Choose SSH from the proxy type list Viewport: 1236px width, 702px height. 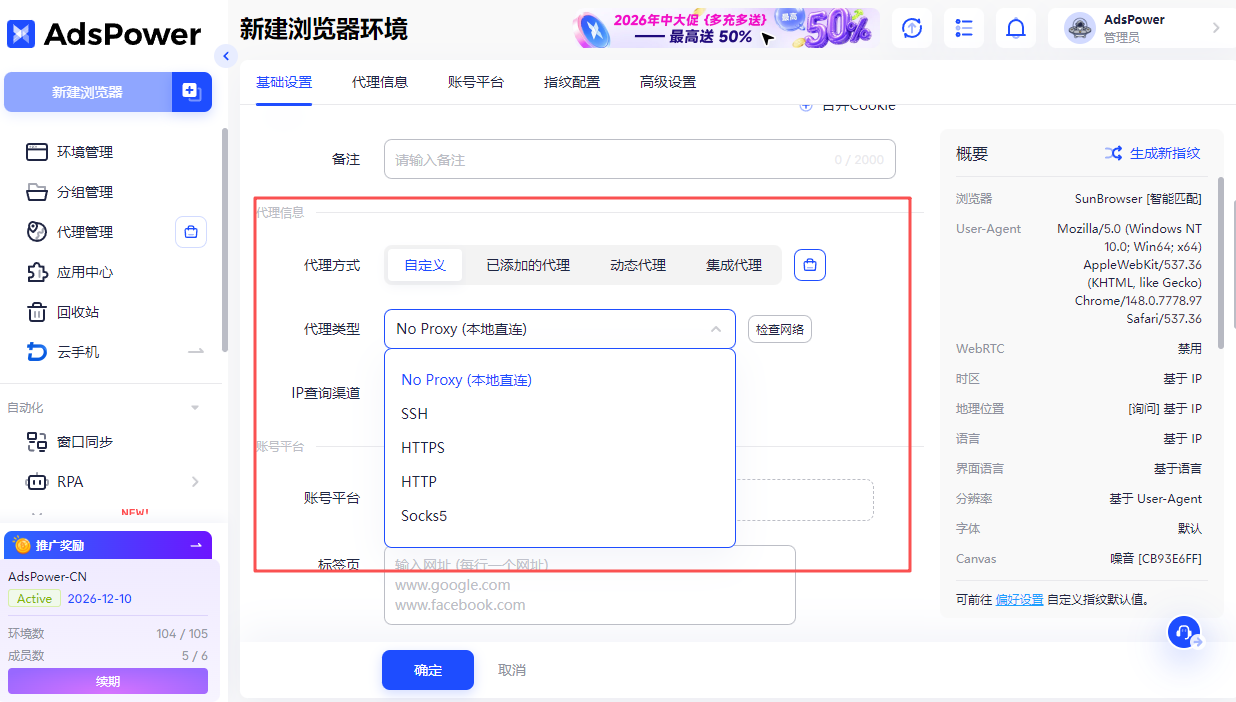coord(560,414)
